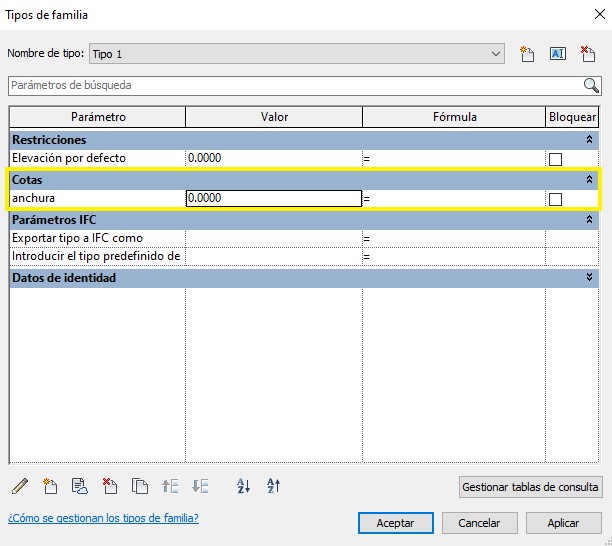Click the magnifier icon in the search box

591,85
